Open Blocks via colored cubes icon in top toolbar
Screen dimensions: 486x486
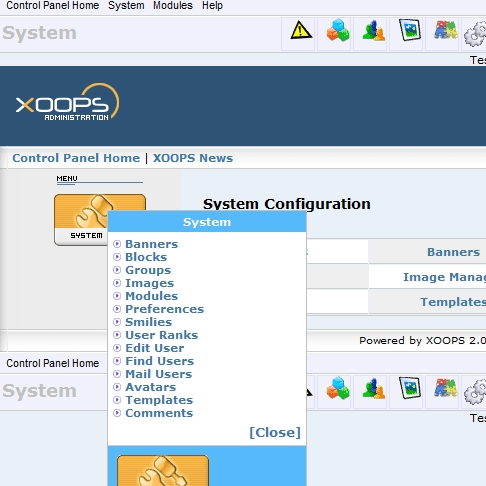point(337,30)
